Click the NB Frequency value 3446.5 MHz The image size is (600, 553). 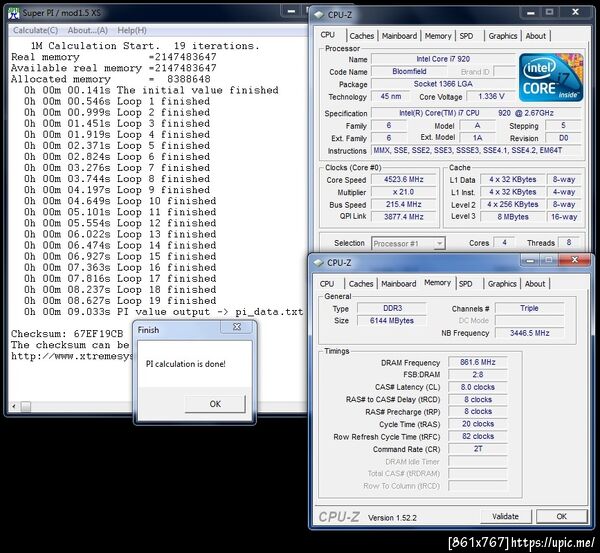(529, 333)
